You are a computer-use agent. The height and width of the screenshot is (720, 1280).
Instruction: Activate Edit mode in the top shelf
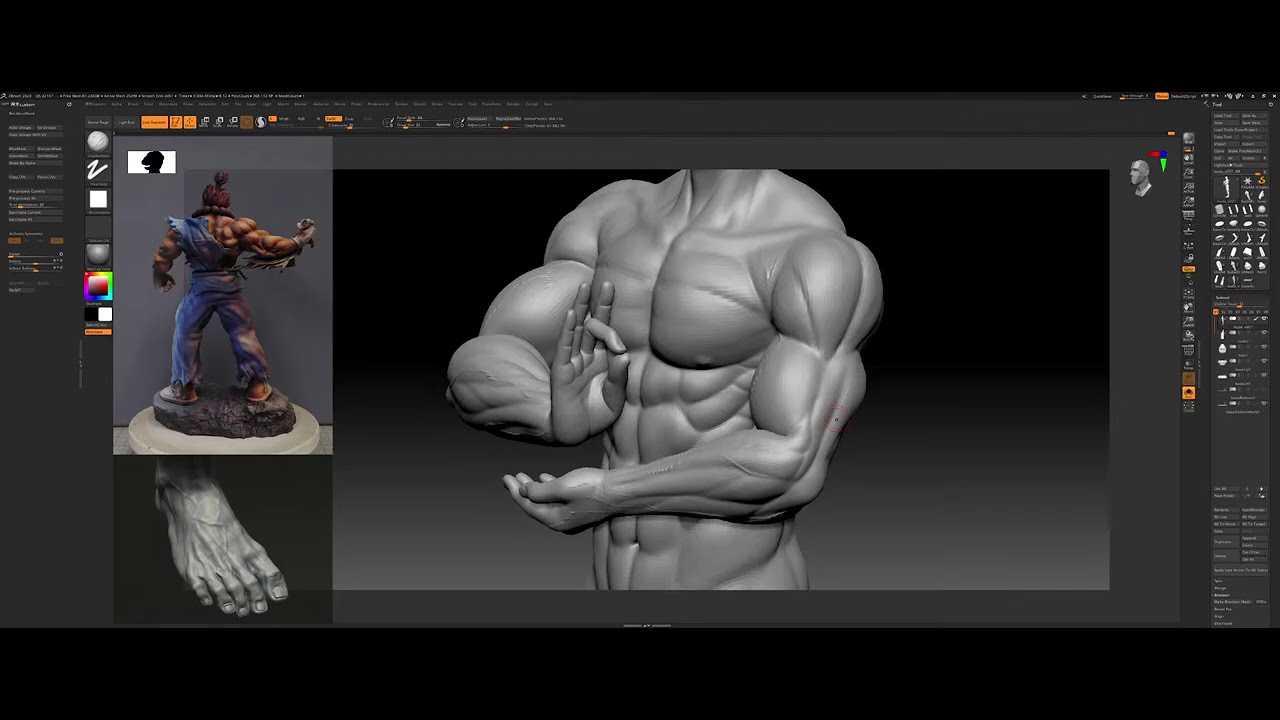click(175, 122)
